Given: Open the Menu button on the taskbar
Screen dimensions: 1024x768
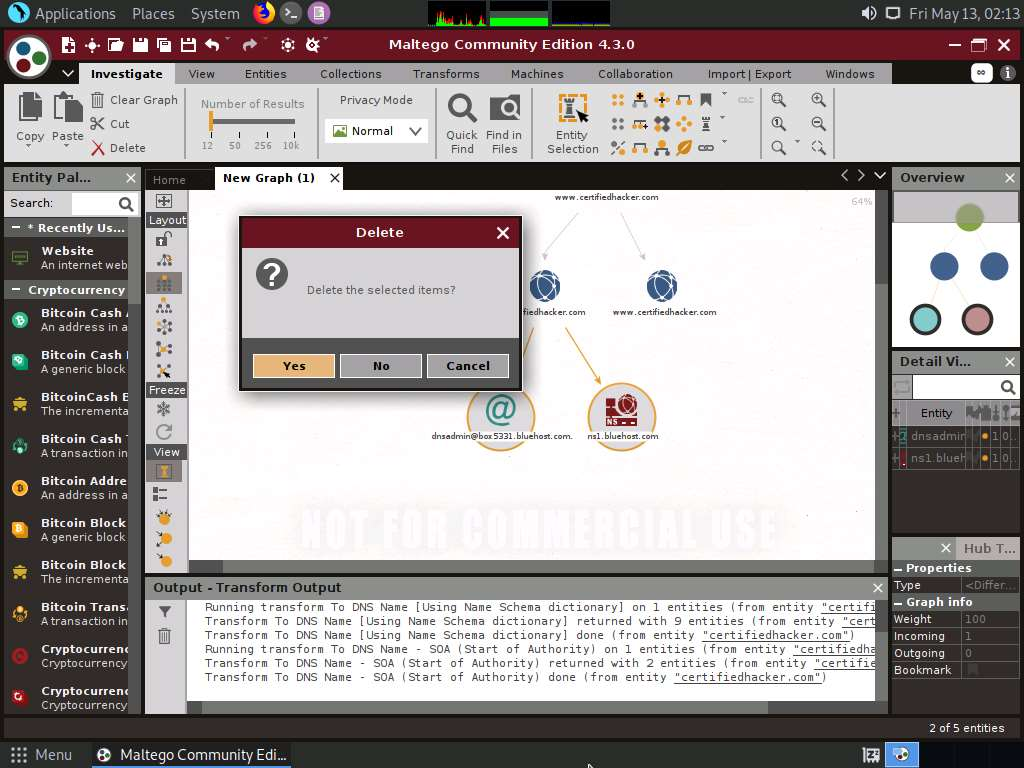Looking at the screenshot, I should (x=41, y=755).
